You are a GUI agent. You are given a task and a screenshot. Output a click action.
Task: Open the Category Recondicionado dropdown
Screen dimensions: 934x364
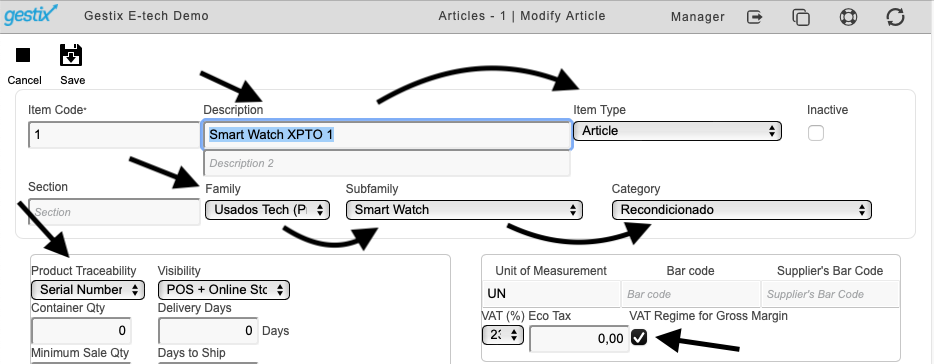tap(742, 210)
